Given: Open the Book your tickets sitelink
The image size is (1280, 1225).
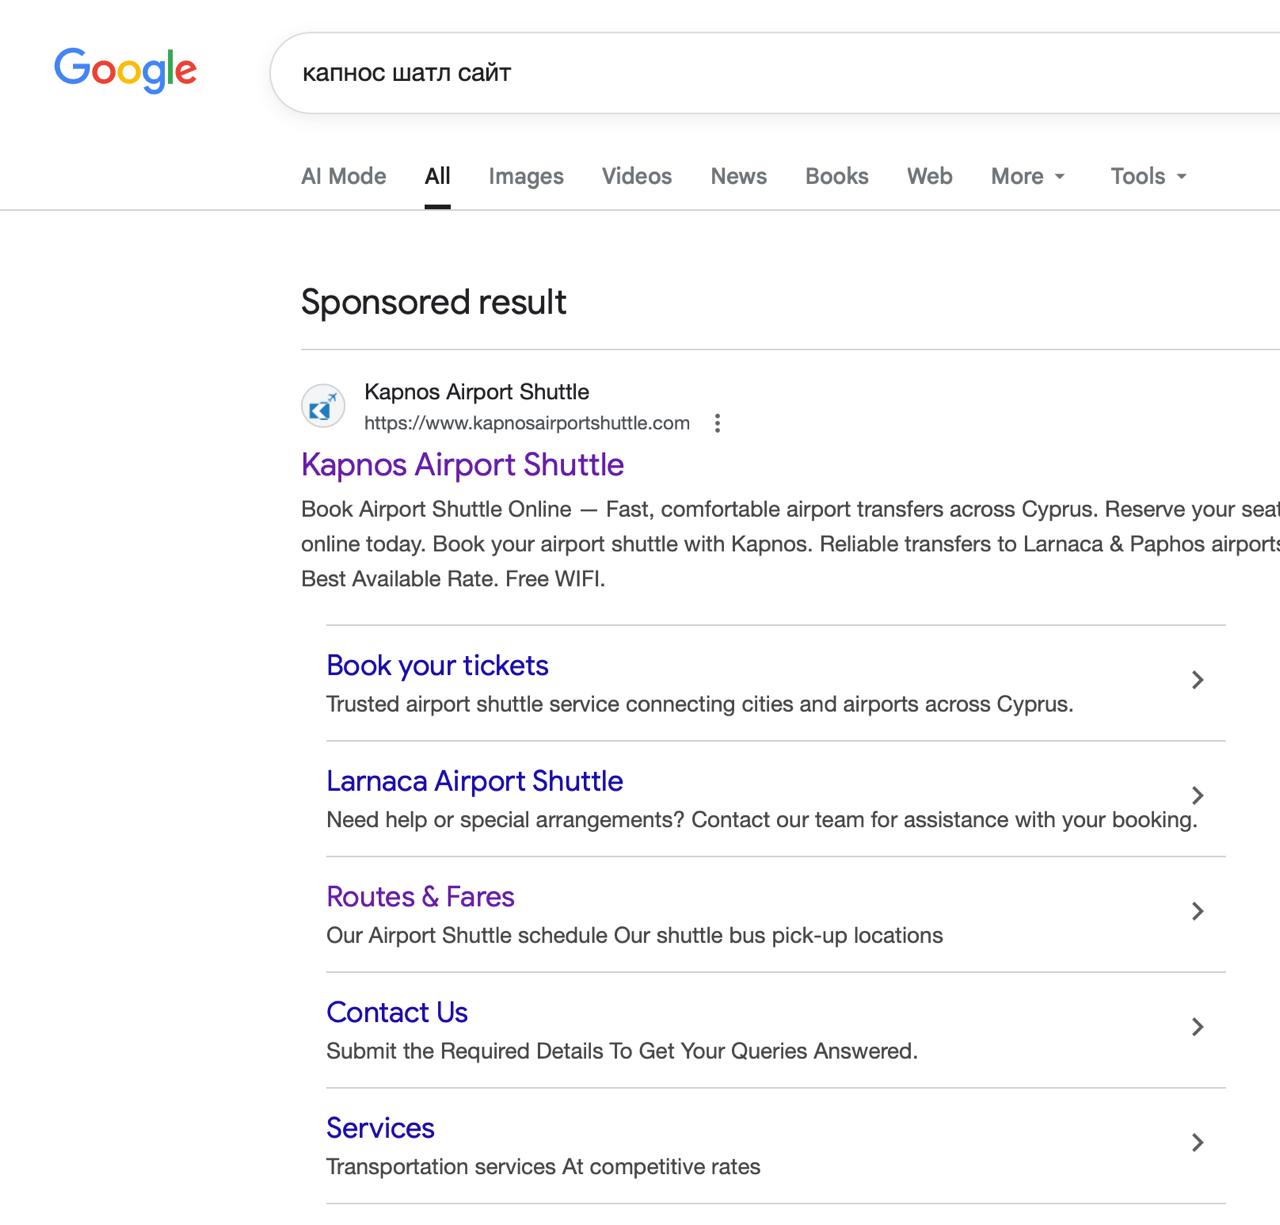Looking at the screenshot, I should (x=437, y=666).
